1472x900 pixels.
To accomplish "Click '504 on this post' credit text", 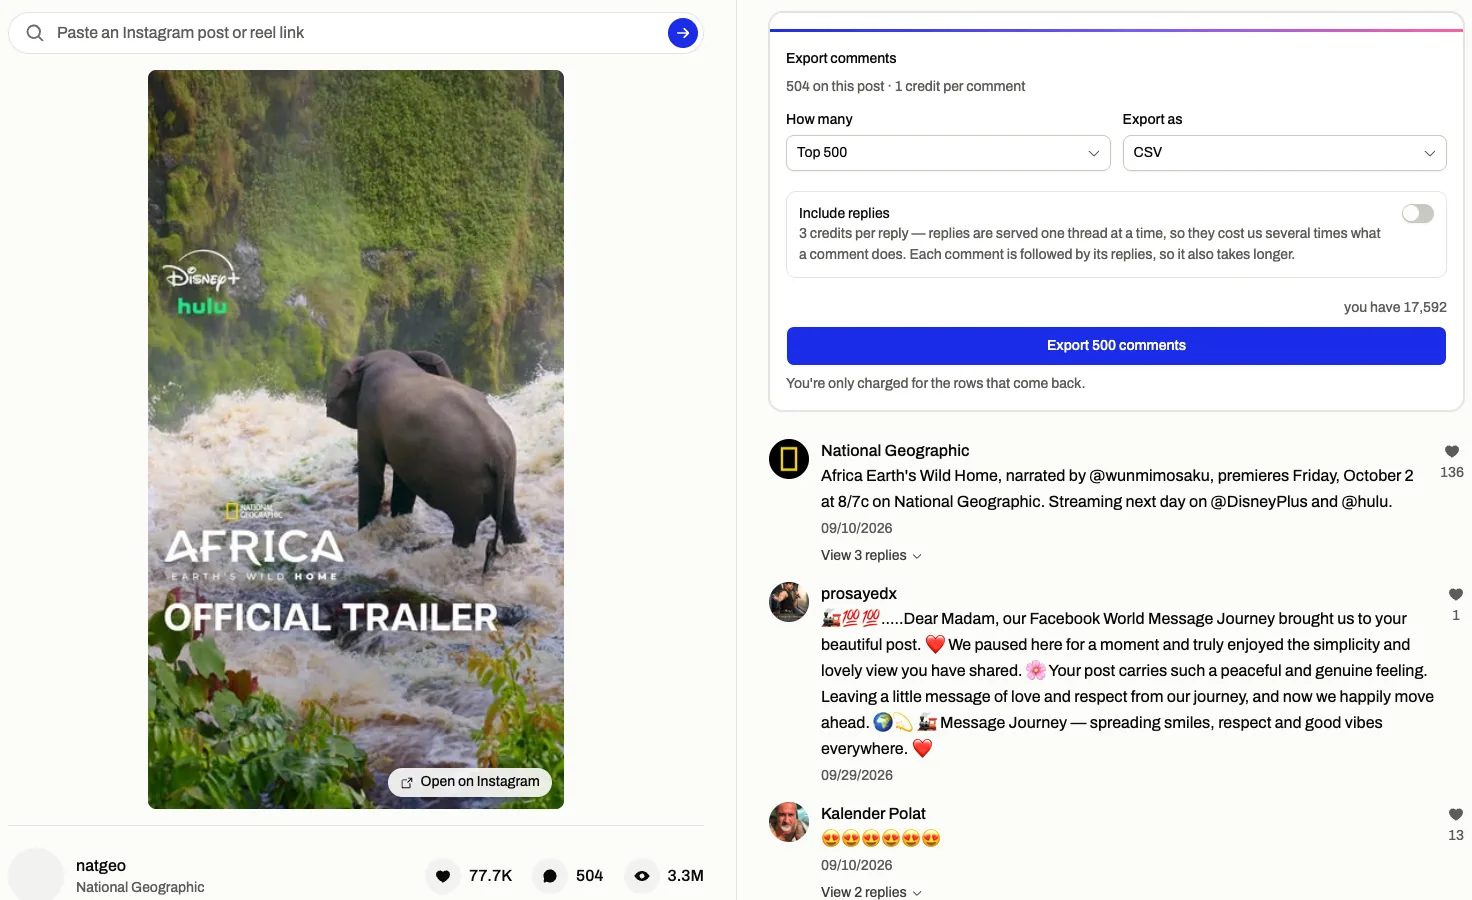I will pos(835,87).
